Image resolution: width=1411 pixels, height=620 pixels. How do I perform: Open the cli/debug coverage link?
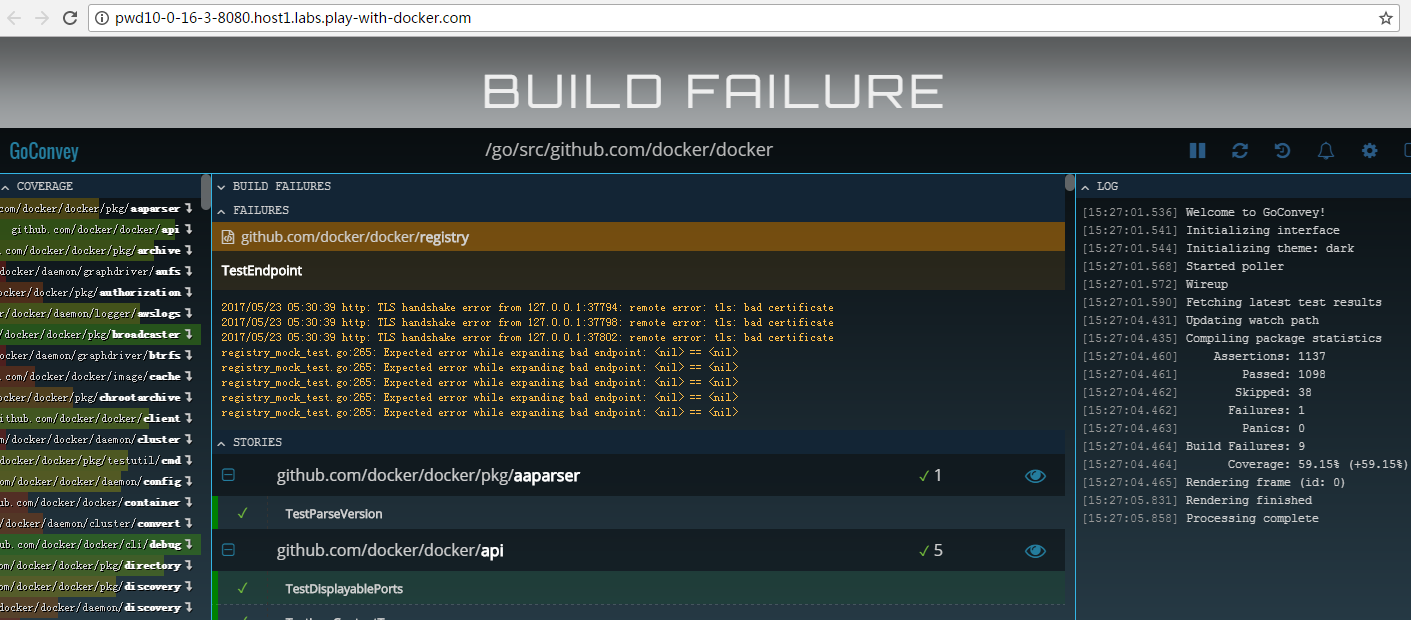point(90,545)
